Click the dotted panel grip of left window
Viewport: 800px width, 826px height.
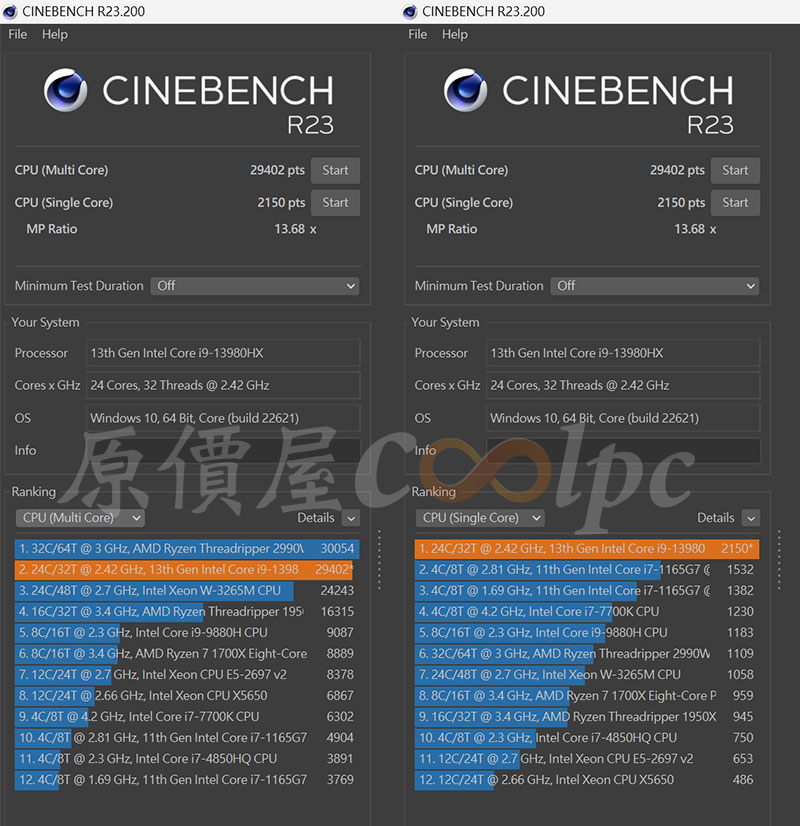[379, 559]
